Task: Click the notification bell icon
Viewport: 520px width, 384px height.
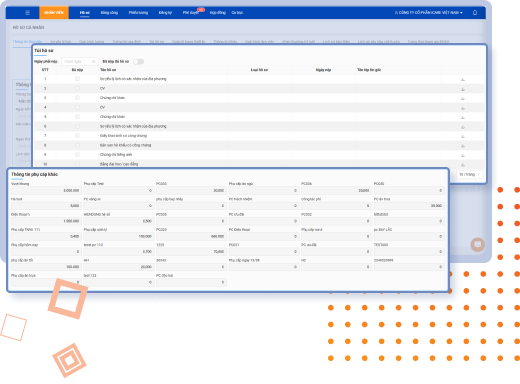Action: coord(475,13)
